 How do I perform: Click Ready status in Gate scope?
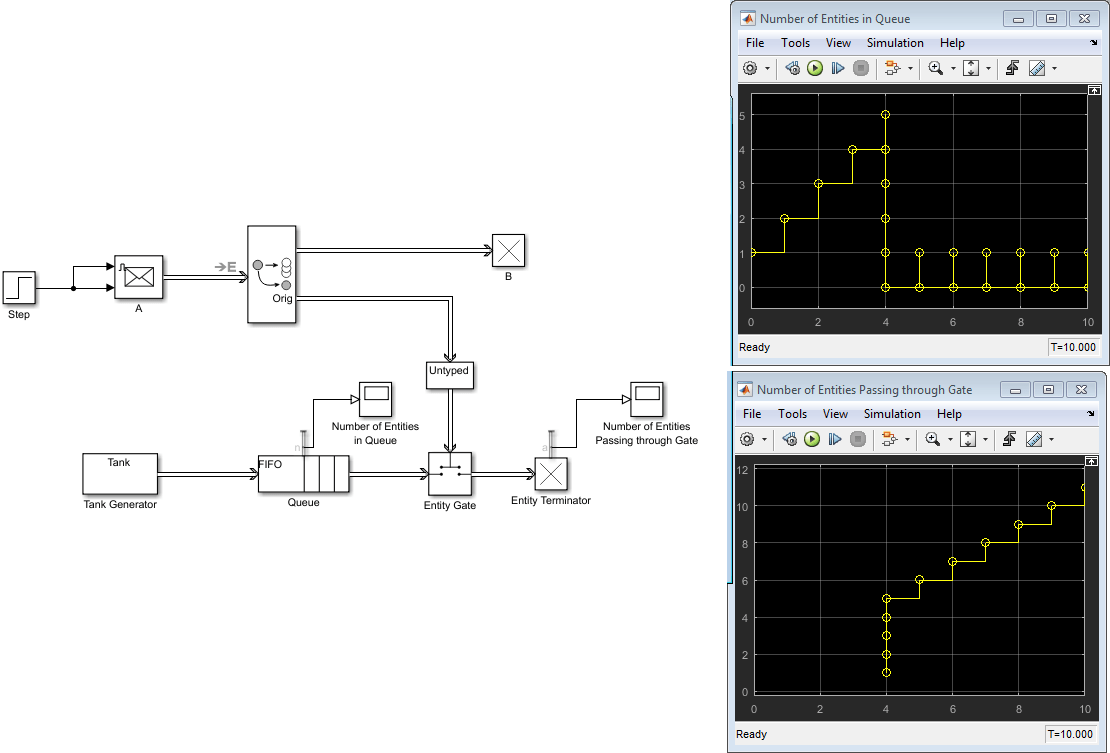click(752, 735)
